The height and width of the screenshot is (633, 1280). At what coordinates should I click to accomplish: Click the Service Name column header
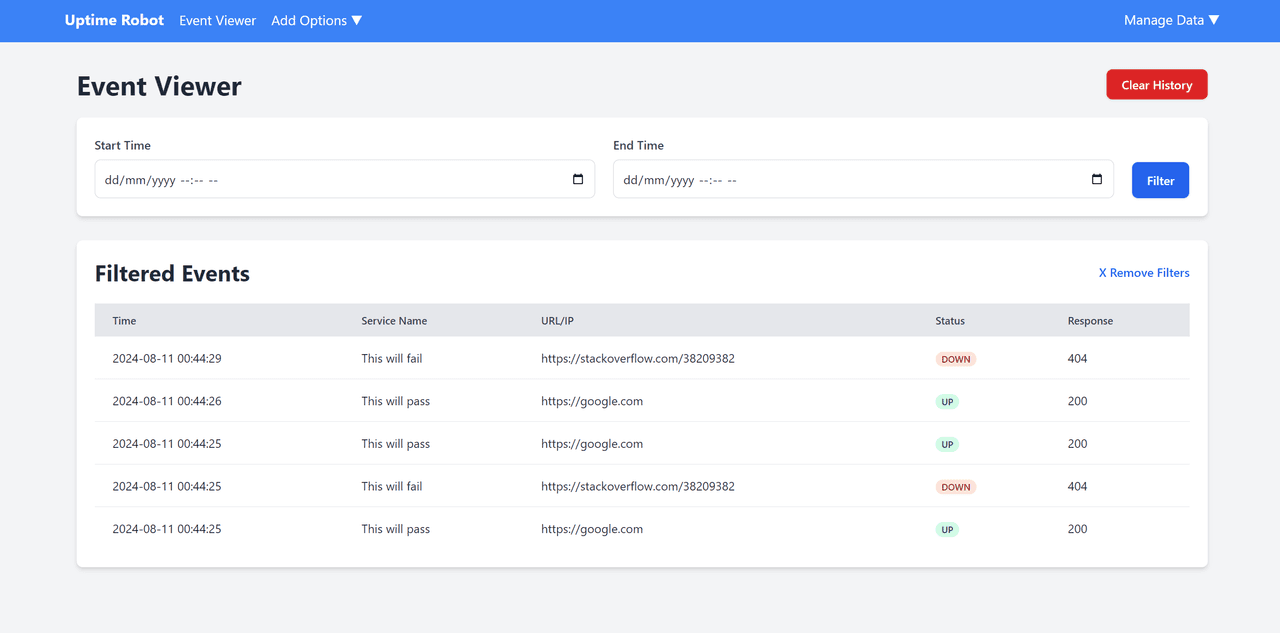(394, 321)
